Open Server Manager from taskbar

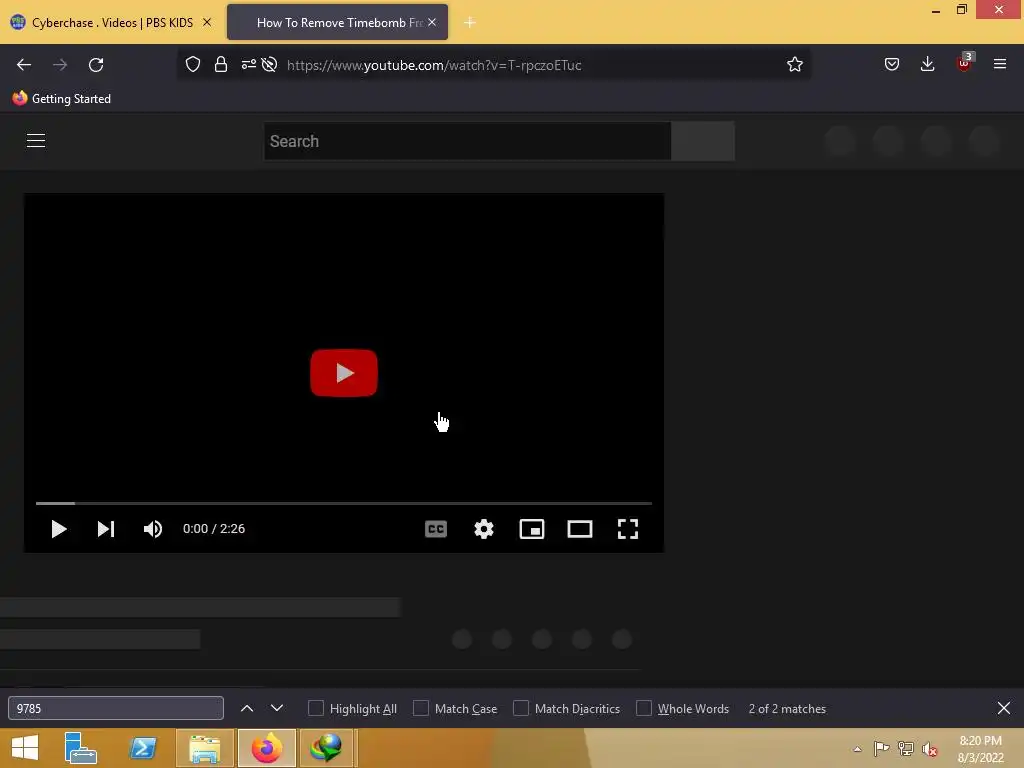click(x=80, y=748)
